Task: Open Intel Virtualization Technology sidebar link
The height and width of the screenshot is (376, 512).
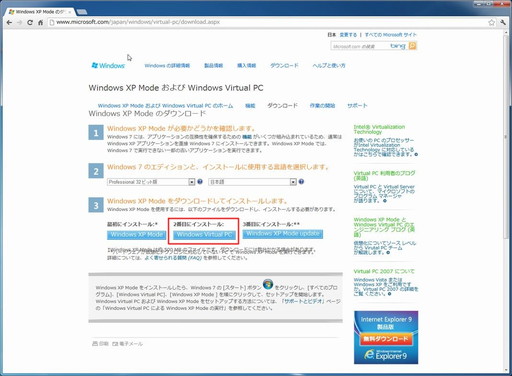Action: [379, 129]
